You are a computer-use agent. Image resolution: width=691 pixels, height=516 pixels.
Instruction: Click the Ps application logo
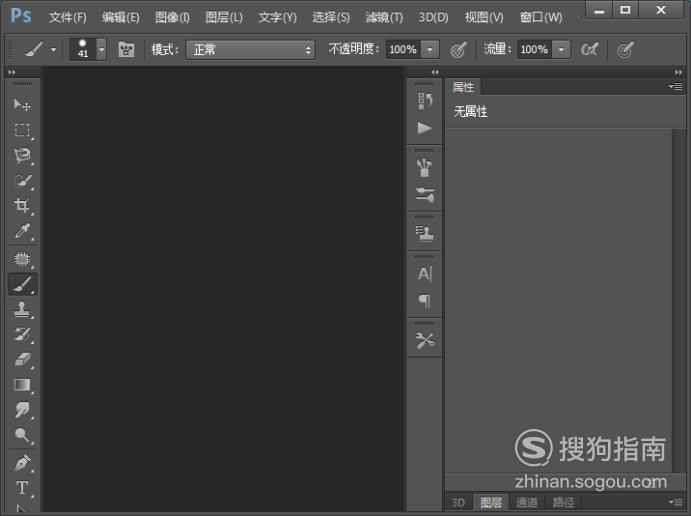pyautogui.click(x=21, y=16)
